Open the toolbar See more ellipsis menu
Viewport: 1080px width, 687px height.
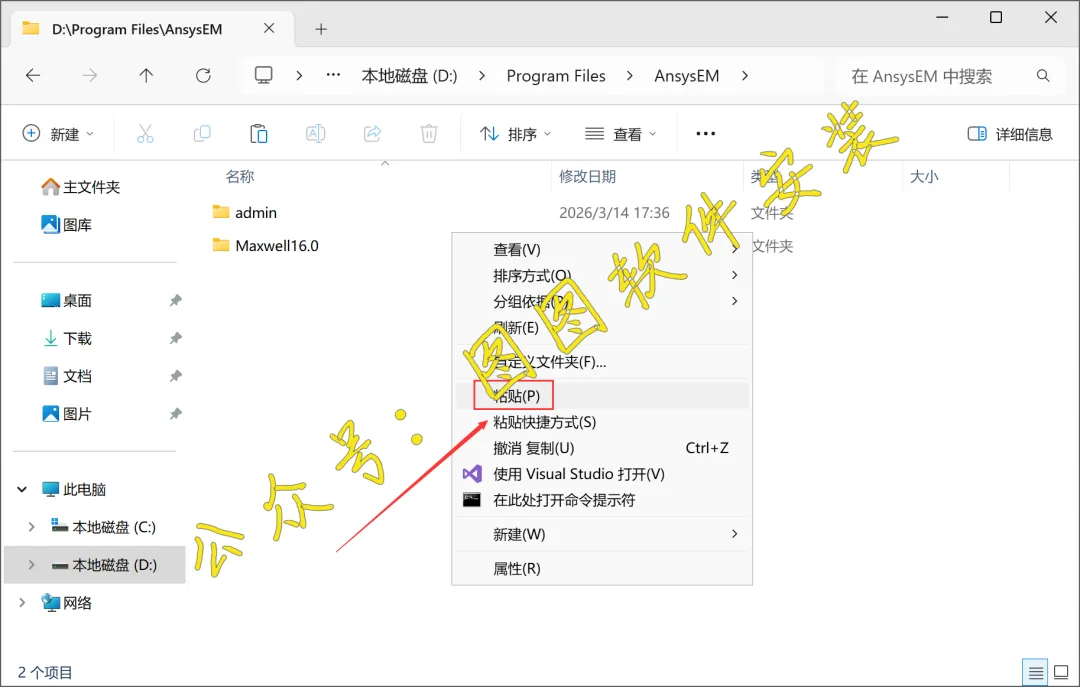(x=705, y=134)
